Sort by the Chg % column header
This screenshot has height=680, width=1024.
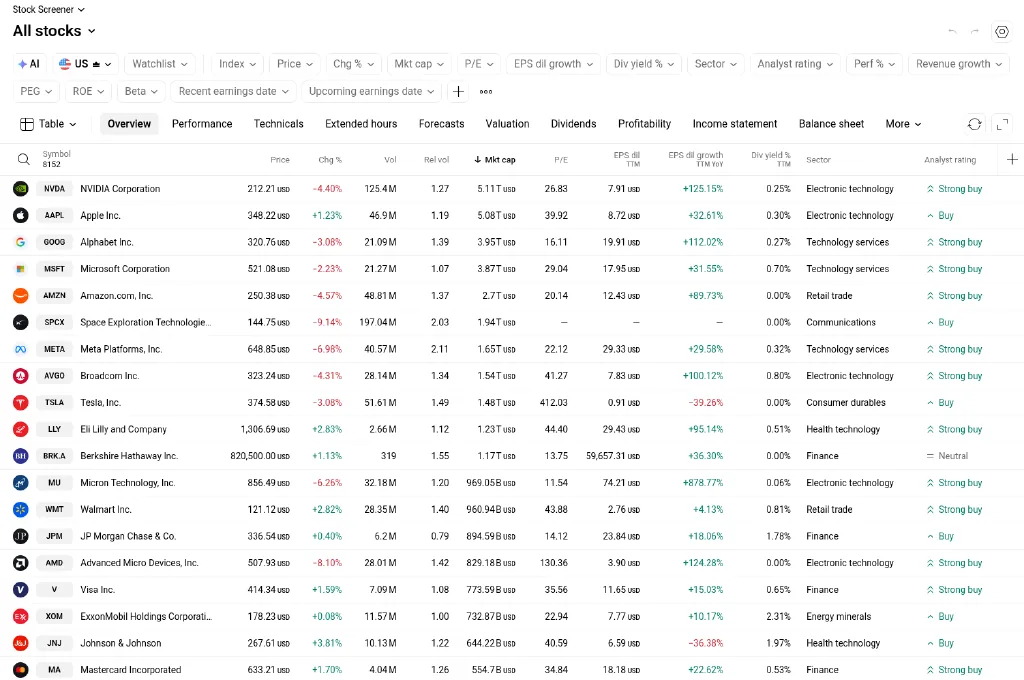coord(330,160)
